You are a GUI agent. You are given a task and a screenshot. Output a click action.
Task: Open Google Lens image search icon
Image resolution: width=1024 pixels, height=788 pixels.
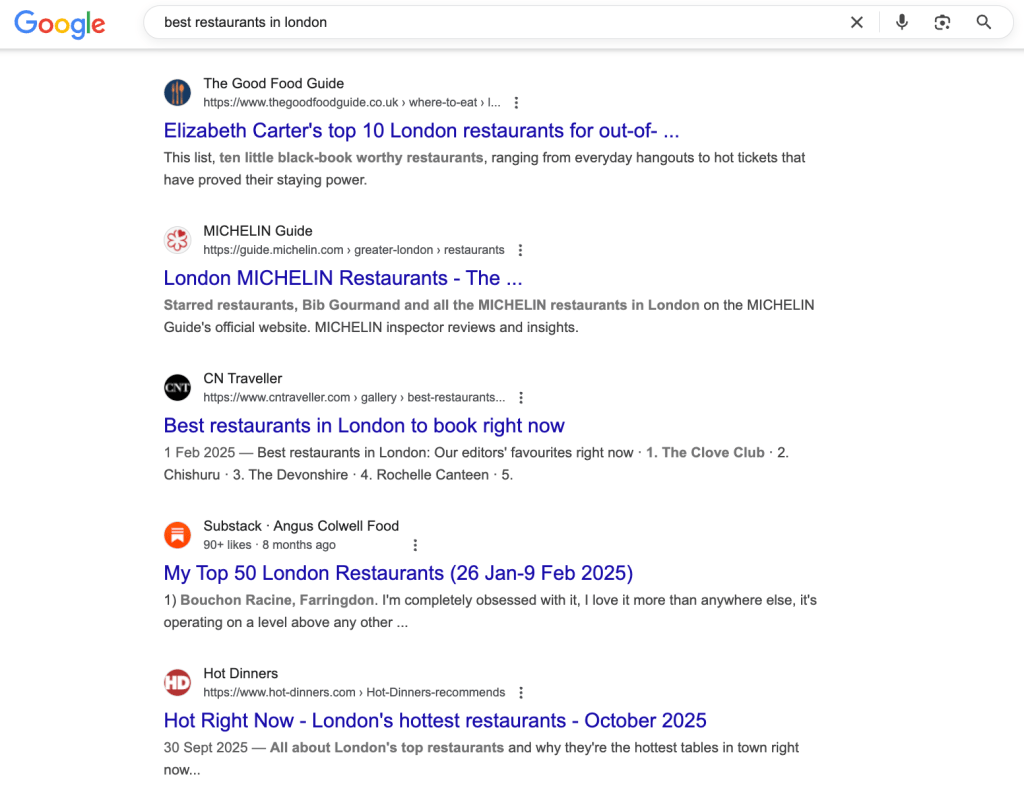click(x=942, y=22)
